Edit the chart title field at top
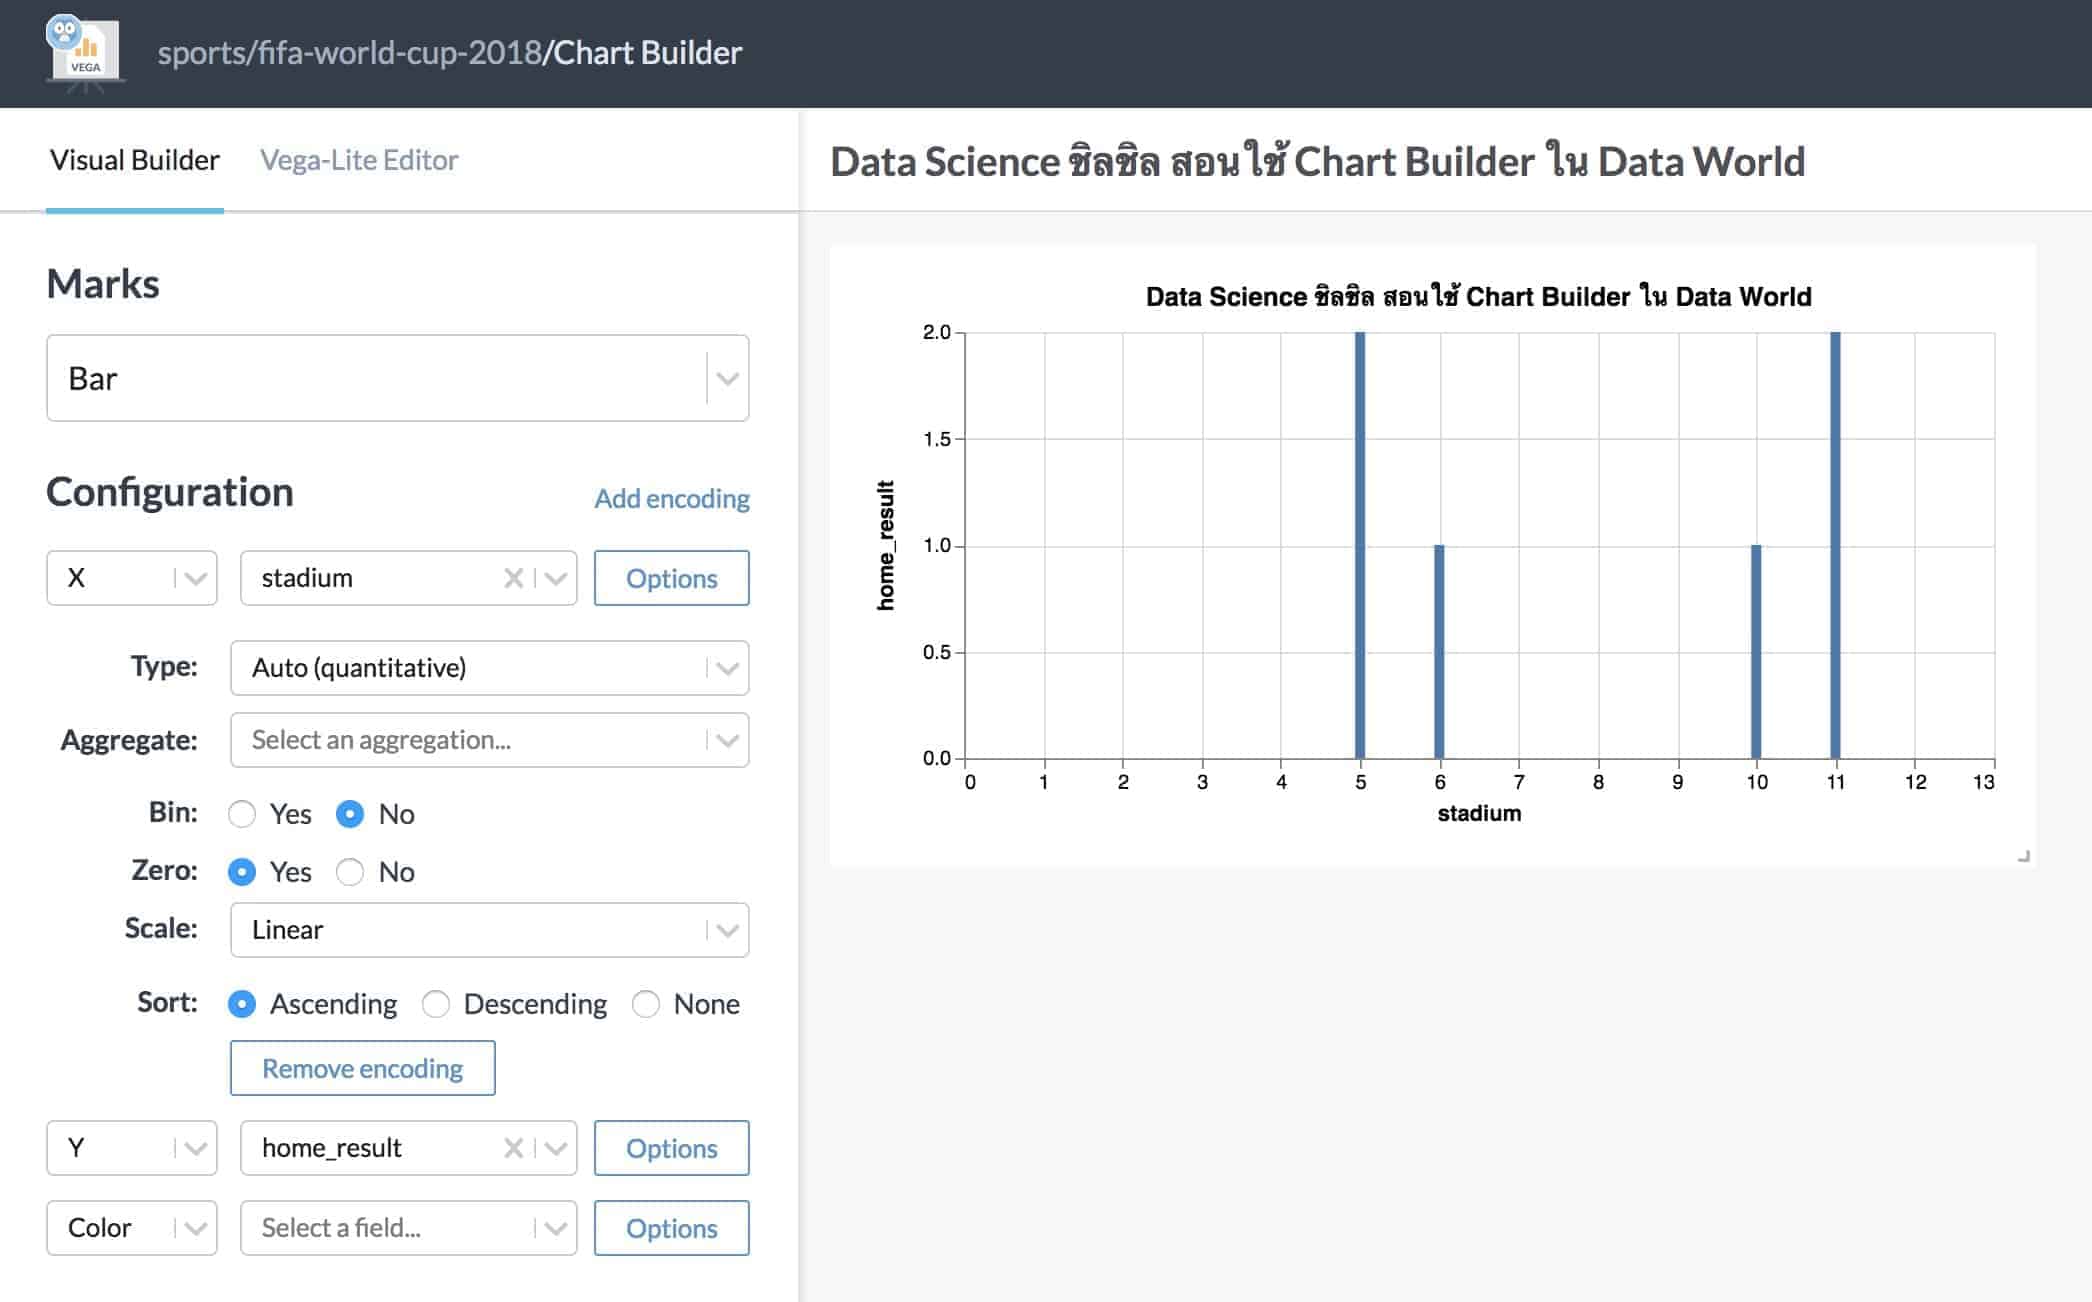The width and height of the screenshot is (2092, 1302). click(1318, 161)
